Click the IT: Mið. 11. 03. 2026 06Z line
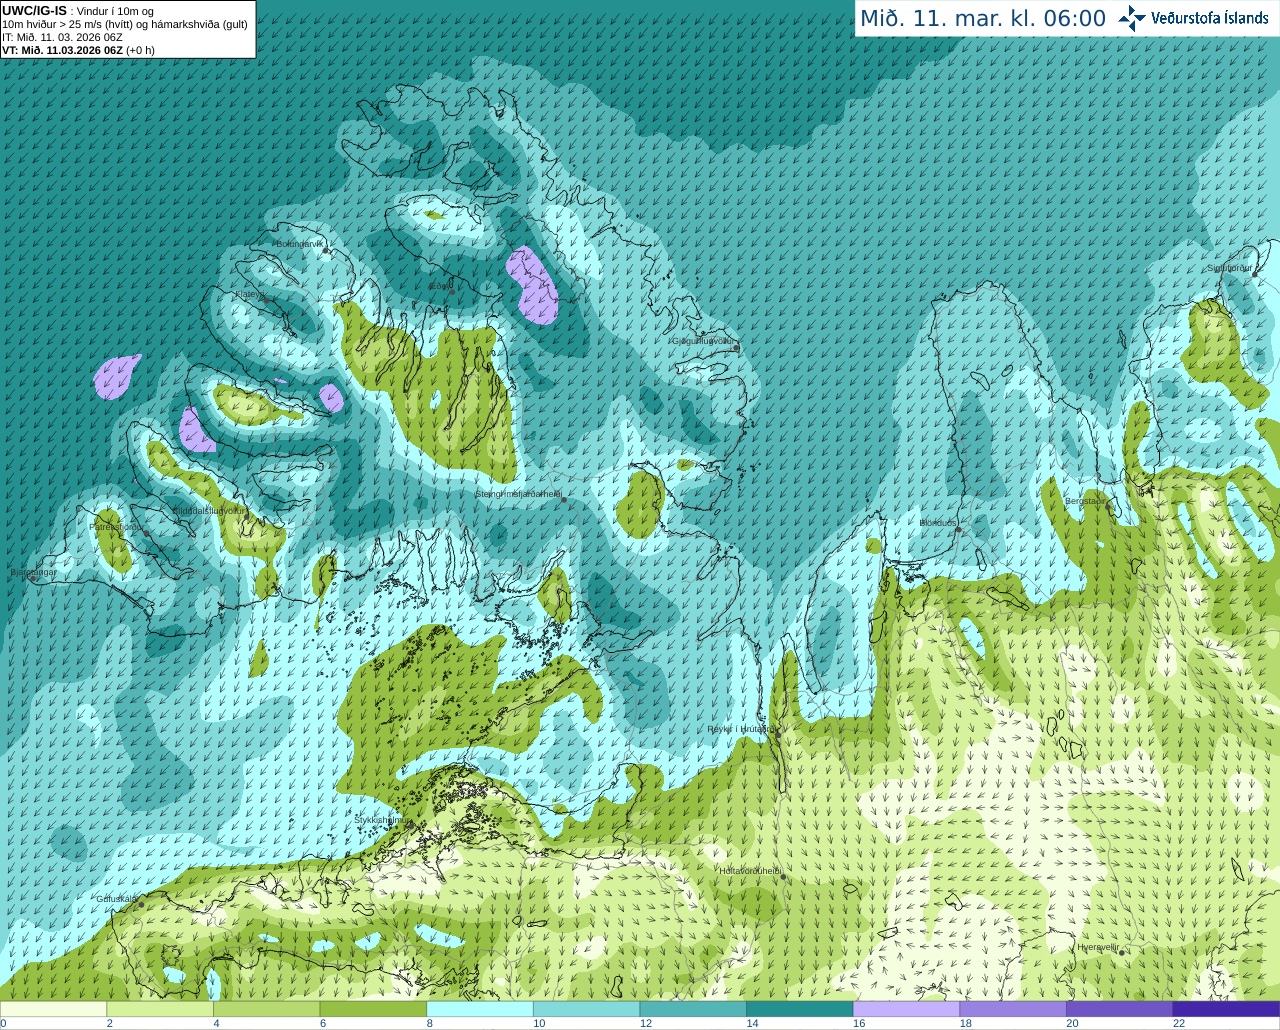 63,37
